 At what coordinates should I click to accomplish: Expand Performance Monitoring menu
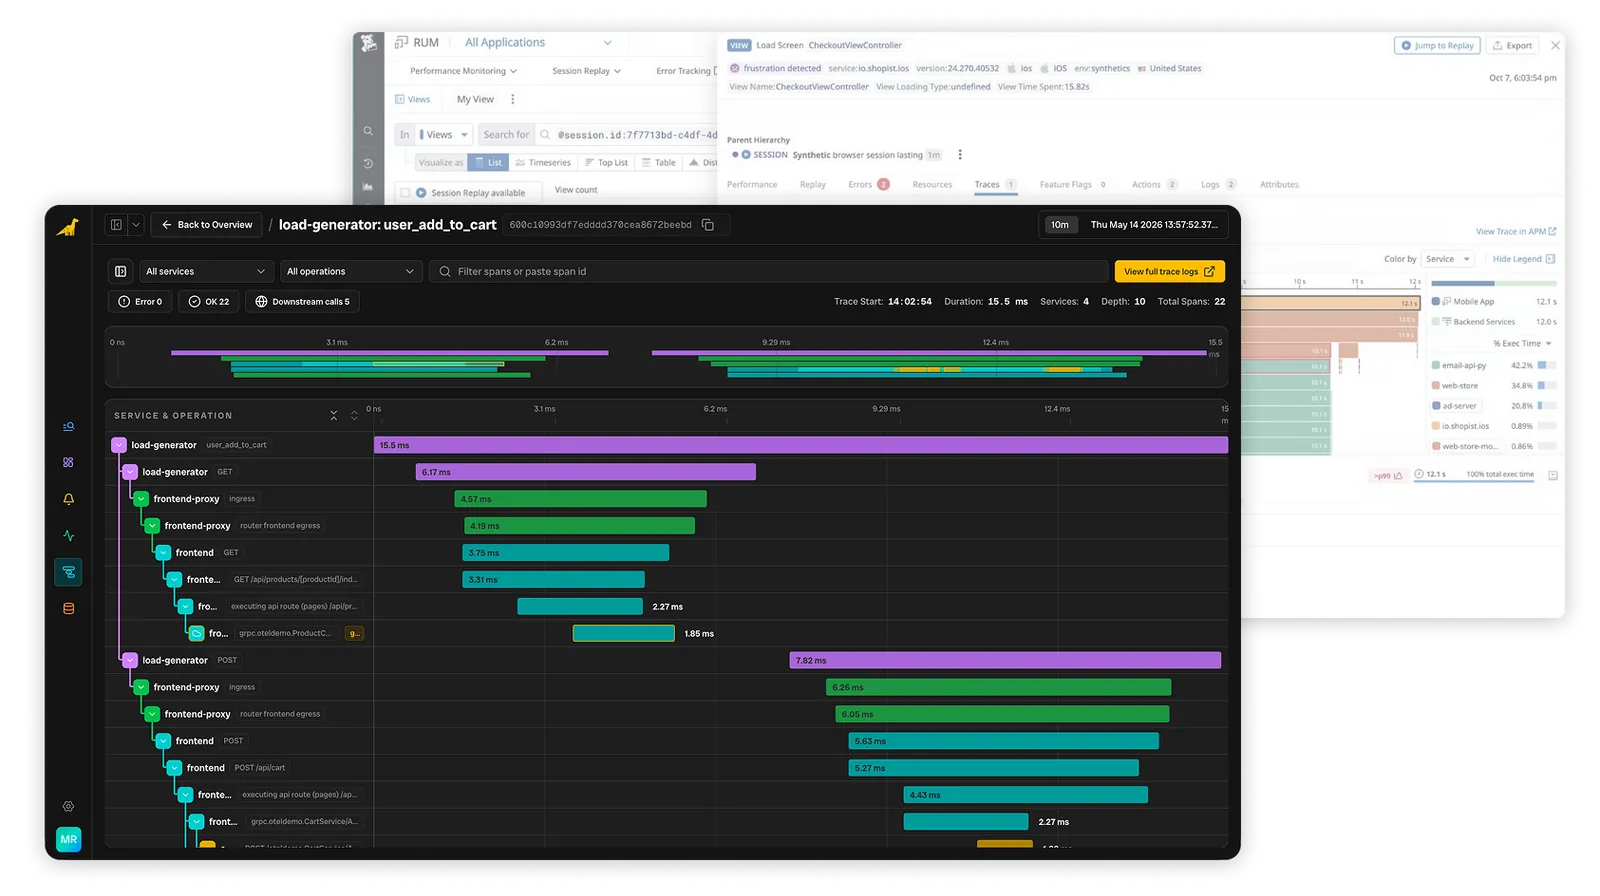click(x=463, y=71)
